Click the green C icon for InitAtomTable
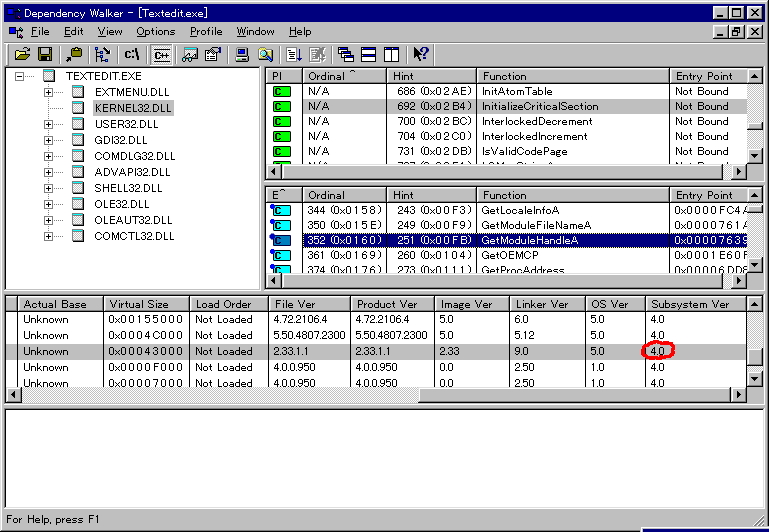769x532 pixels. tap(282, 92)
